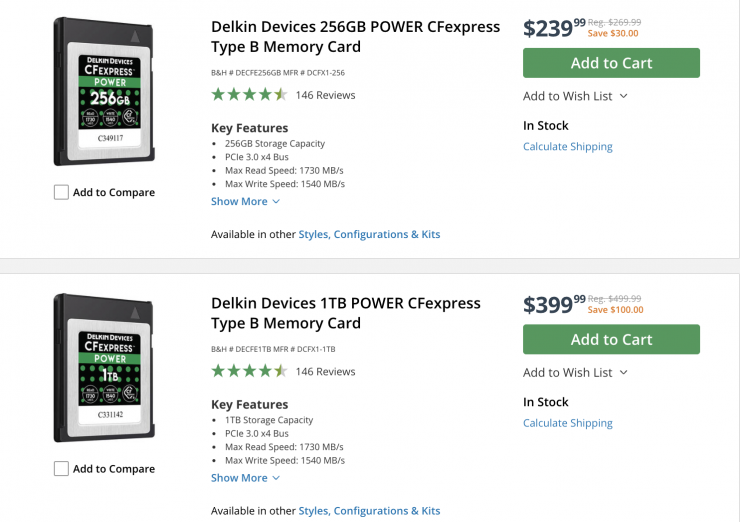Open the 1TB CFexpress card product image
Screen dimensions: 740x522
[x=104, y=368]
